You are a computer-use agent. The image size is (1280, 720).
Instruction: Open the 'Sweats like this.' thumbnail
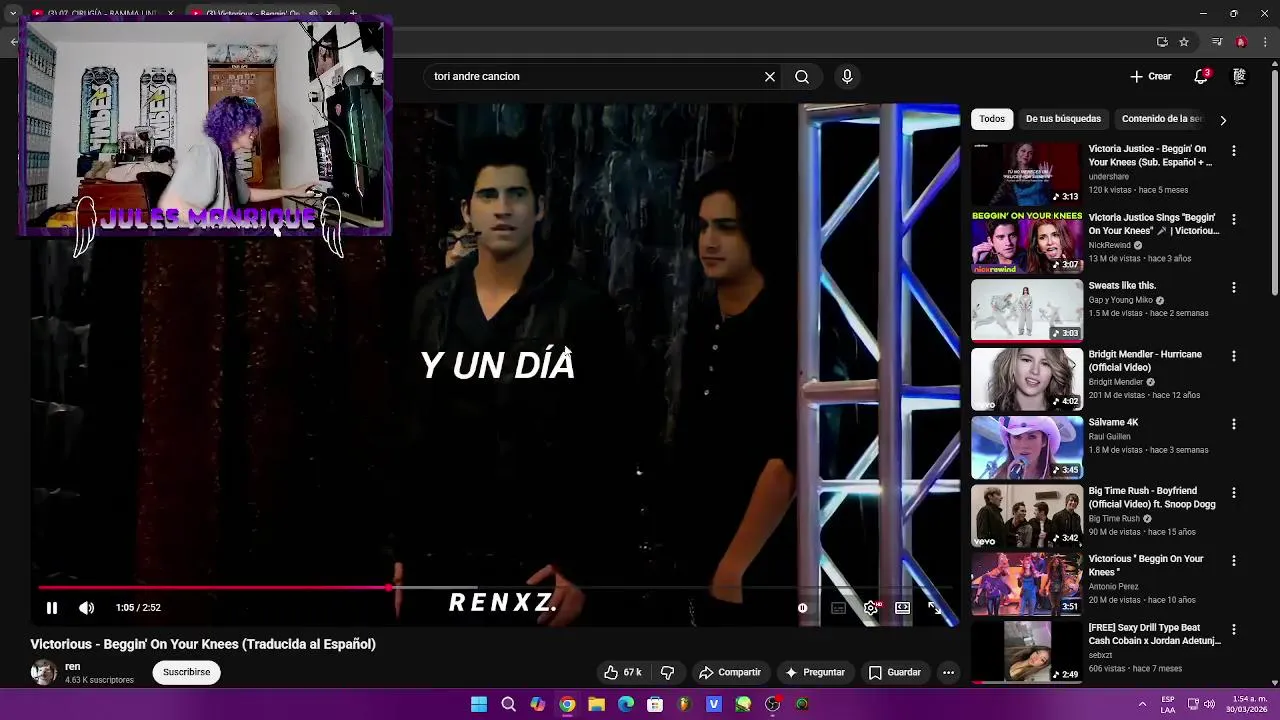click(x=1027, y=310)
